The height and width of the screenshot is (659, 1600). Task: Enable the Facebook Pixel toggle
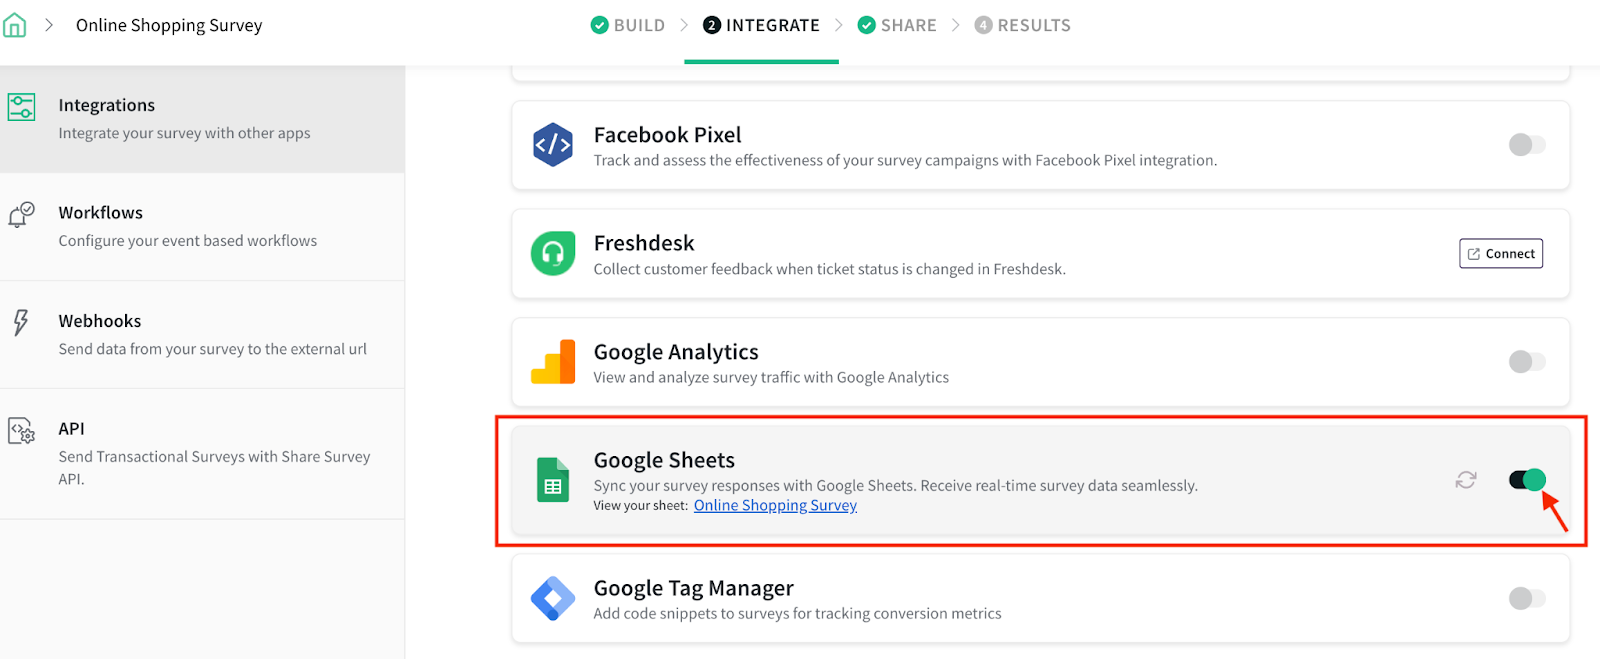(x=1527, y=145)
